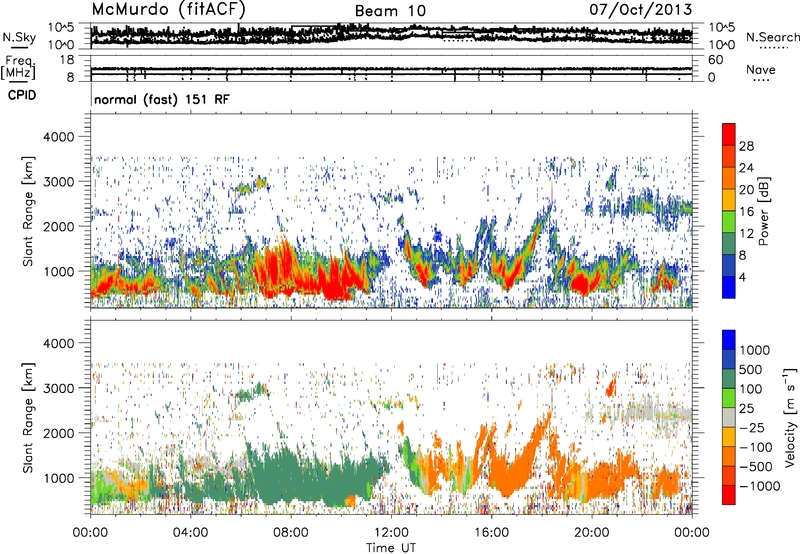The image size is (800, 554).
Task: Click the "Beam 10" heading
Action: (390, 11)
